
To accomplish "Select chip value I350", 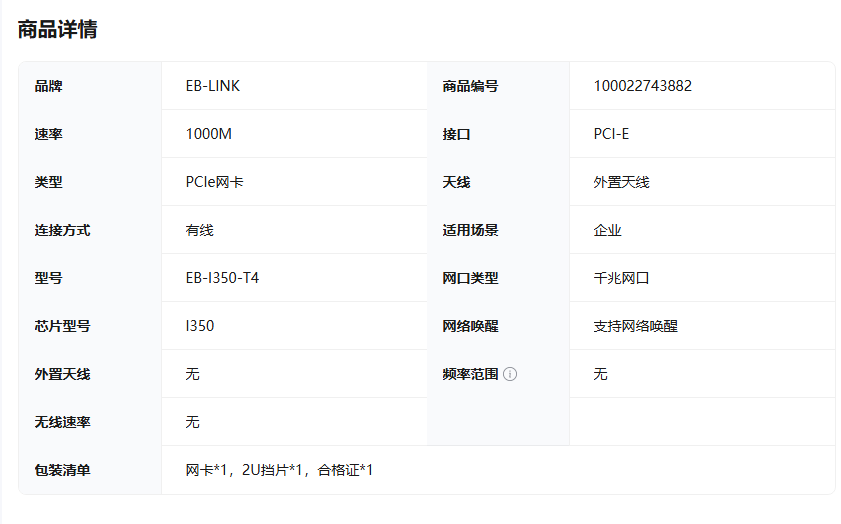I will [200, 326].
